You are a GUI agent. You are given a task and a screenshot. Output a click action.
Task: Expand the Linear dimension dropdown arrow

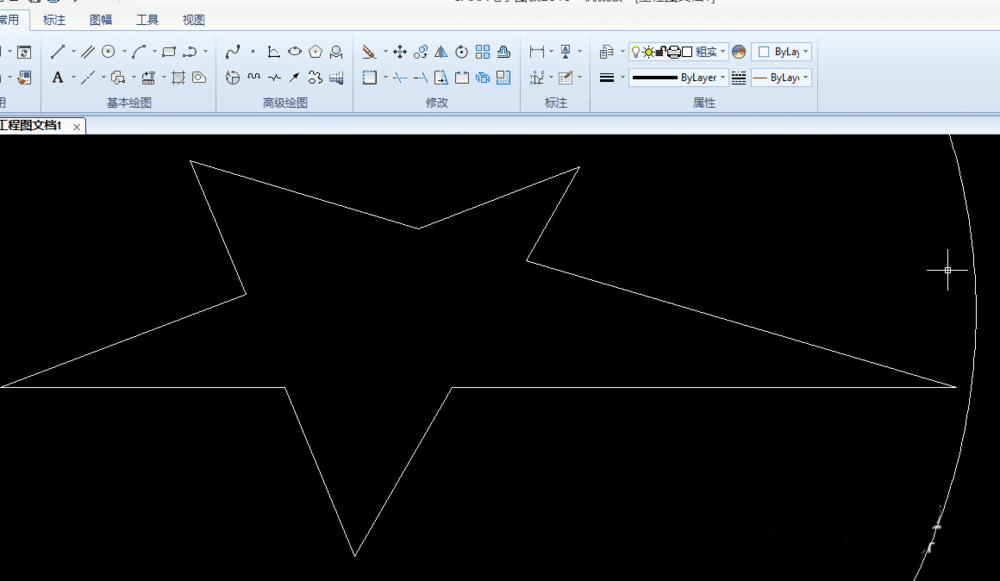click(551, 52)
